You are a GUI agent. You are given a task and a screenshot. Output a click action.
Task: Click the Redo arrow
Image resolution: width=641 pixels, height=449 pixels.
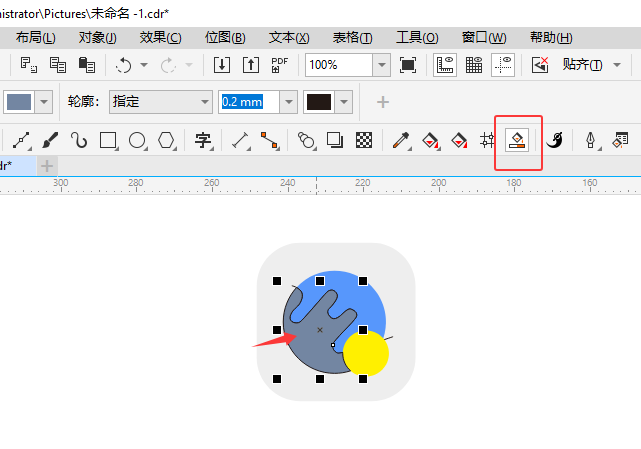(168, 65)
